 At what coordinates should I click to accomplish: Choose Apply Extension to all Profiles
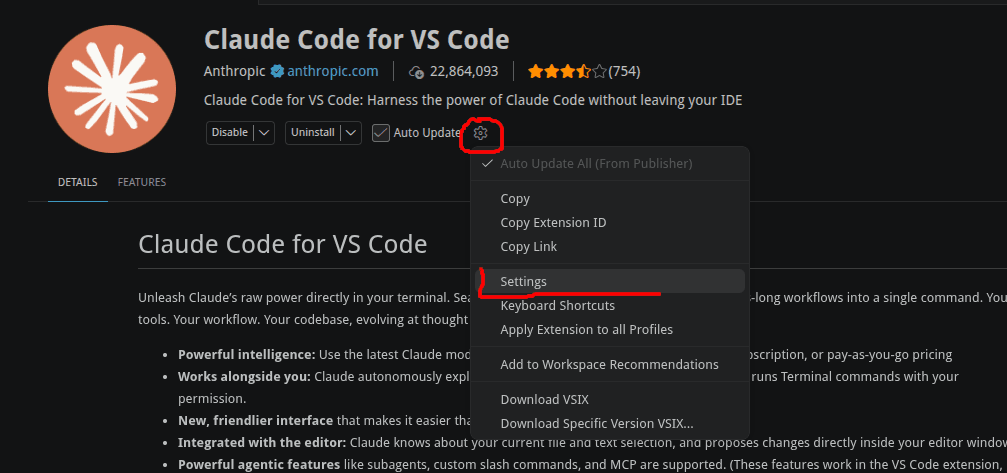[610, 330]
